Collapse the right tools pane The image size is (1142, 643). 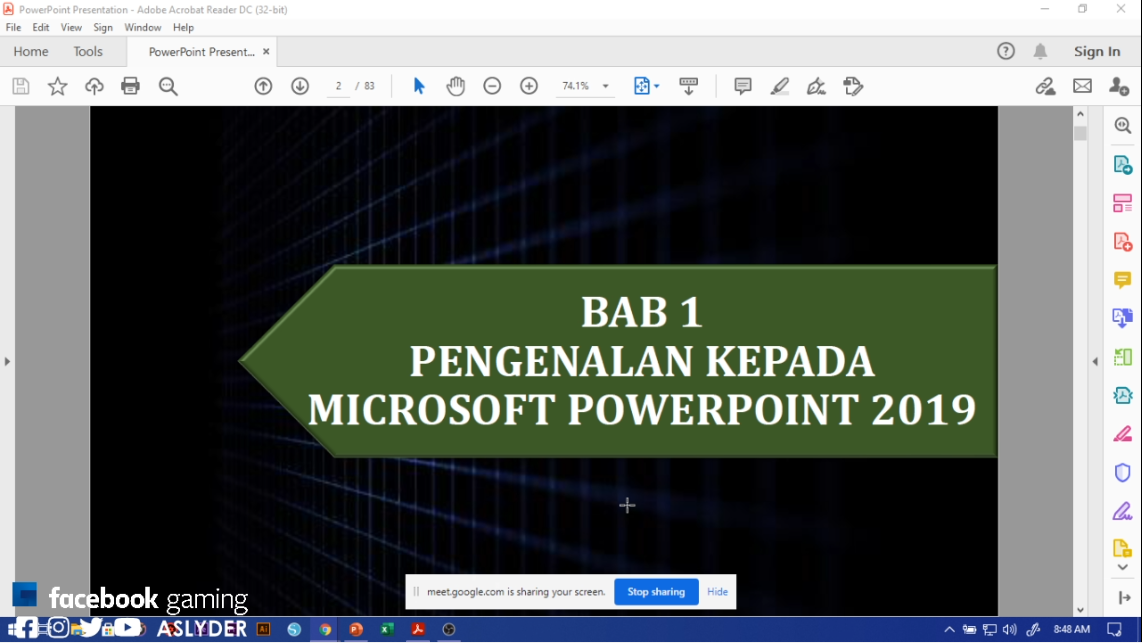coord(1095,361)
